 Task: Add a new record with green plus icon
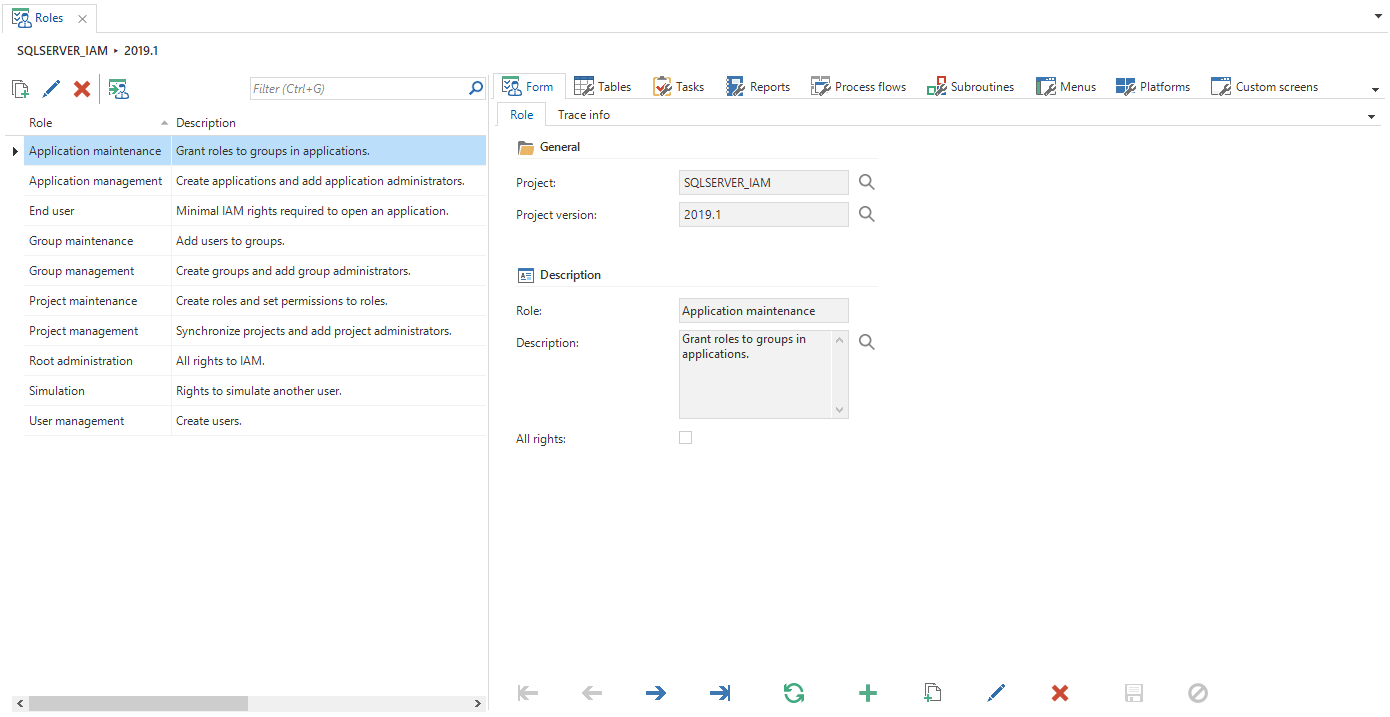(x=868, y=693)
